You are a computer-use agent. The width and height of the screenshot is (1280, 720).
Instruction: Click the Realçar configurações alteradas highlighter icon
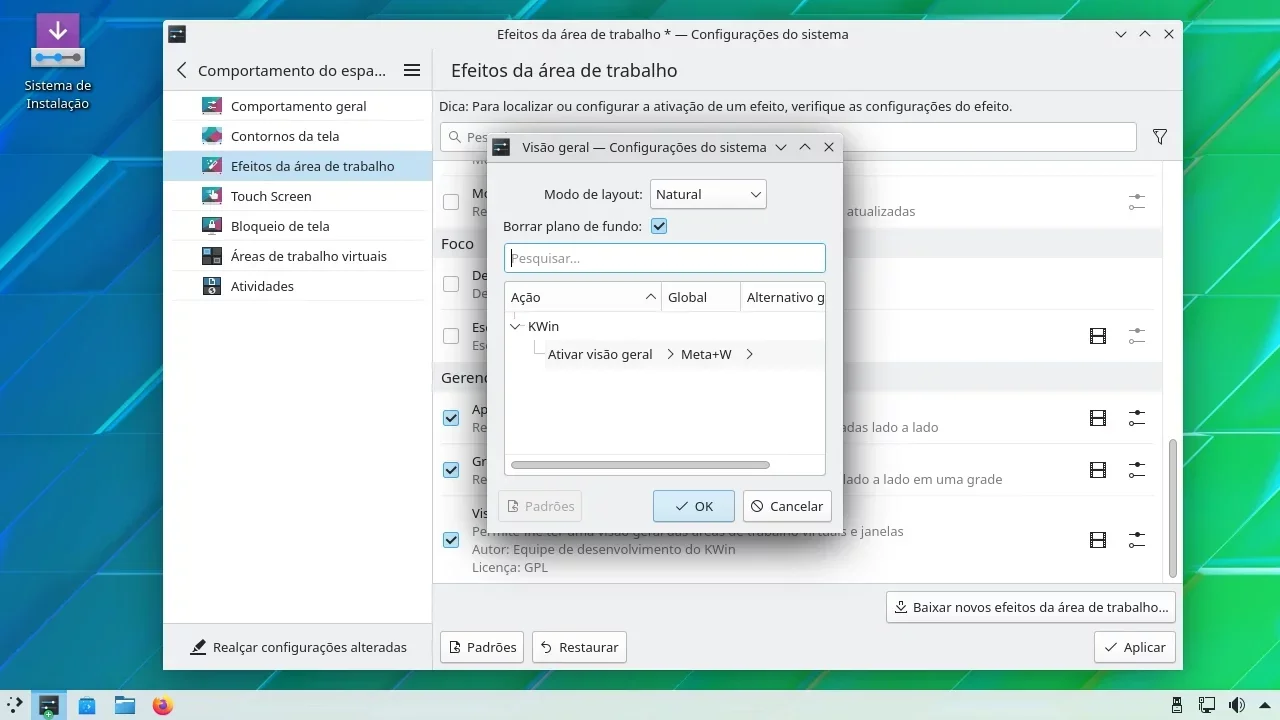click(198, 647)
